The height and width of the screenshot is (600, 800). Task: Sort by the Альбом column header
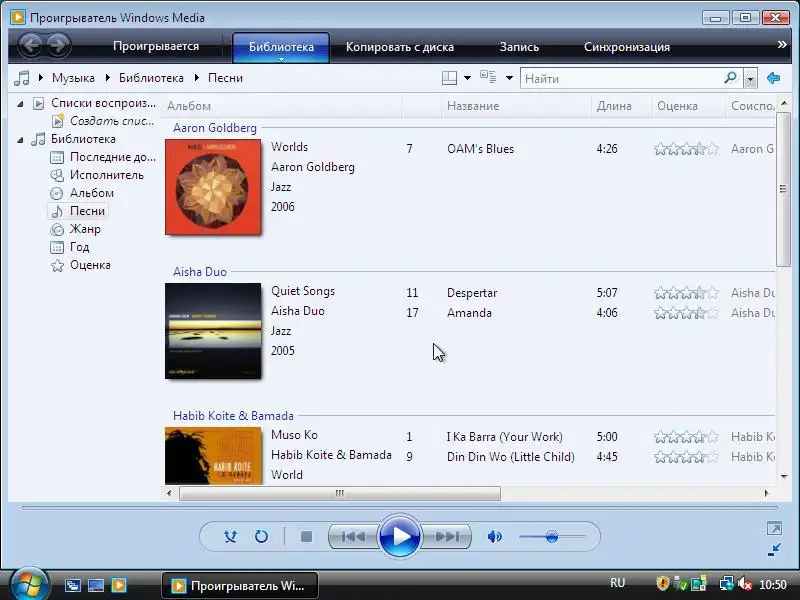(x=282, y=106)
